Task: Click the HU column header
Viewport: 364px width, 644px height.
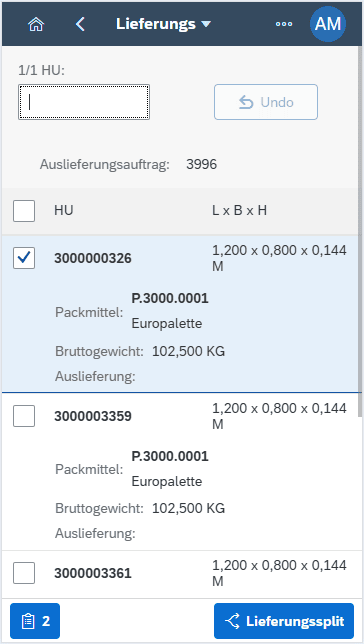Action: pyautogui.click(x=64, y=211)
